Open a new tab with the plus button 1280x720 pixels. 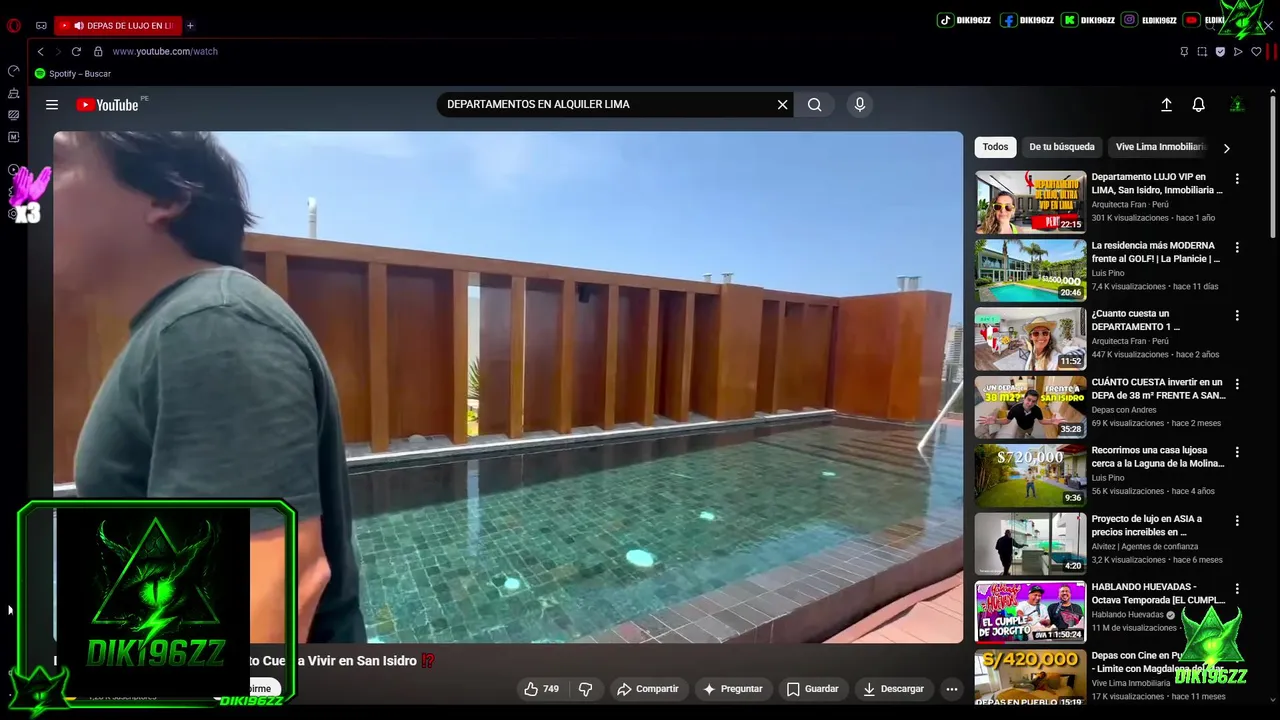click(x=190, y=25)
